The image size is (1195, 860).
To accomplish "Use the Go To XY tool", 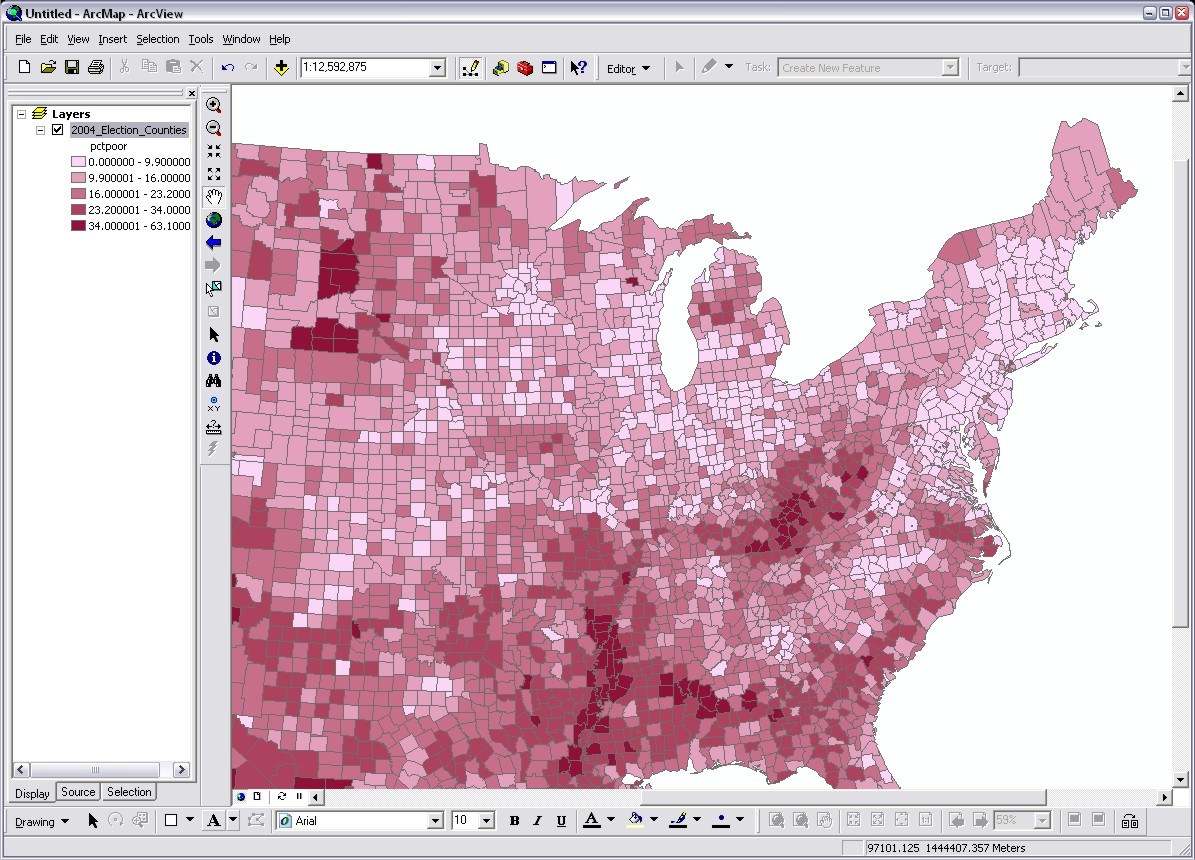I will [214, 404].
